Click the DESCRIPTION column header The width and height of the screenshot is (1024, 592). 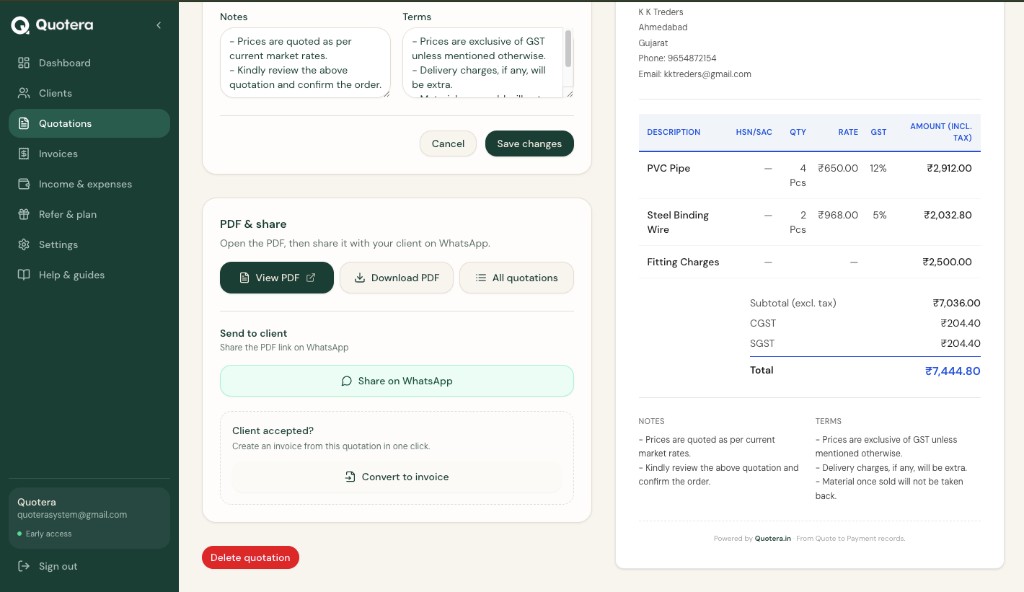pos(673,132)
